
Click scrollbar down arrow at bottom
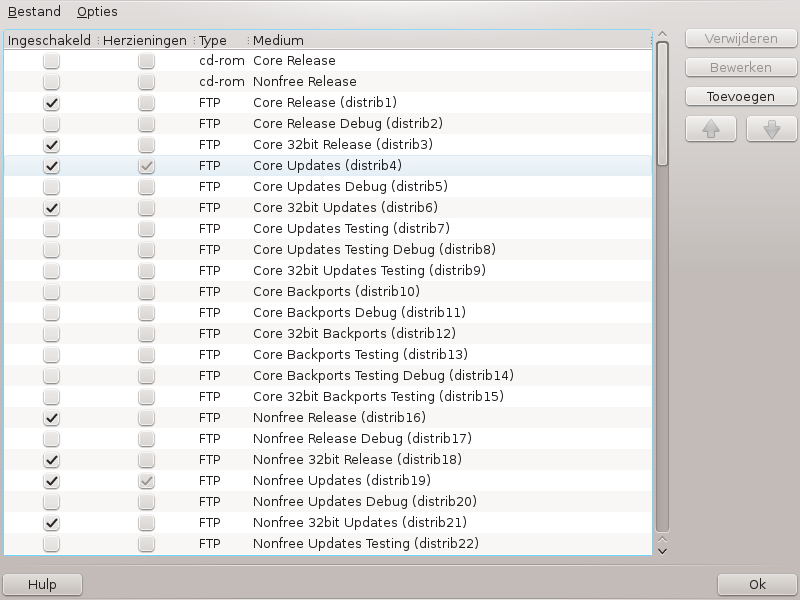click(x=661, y=549)
